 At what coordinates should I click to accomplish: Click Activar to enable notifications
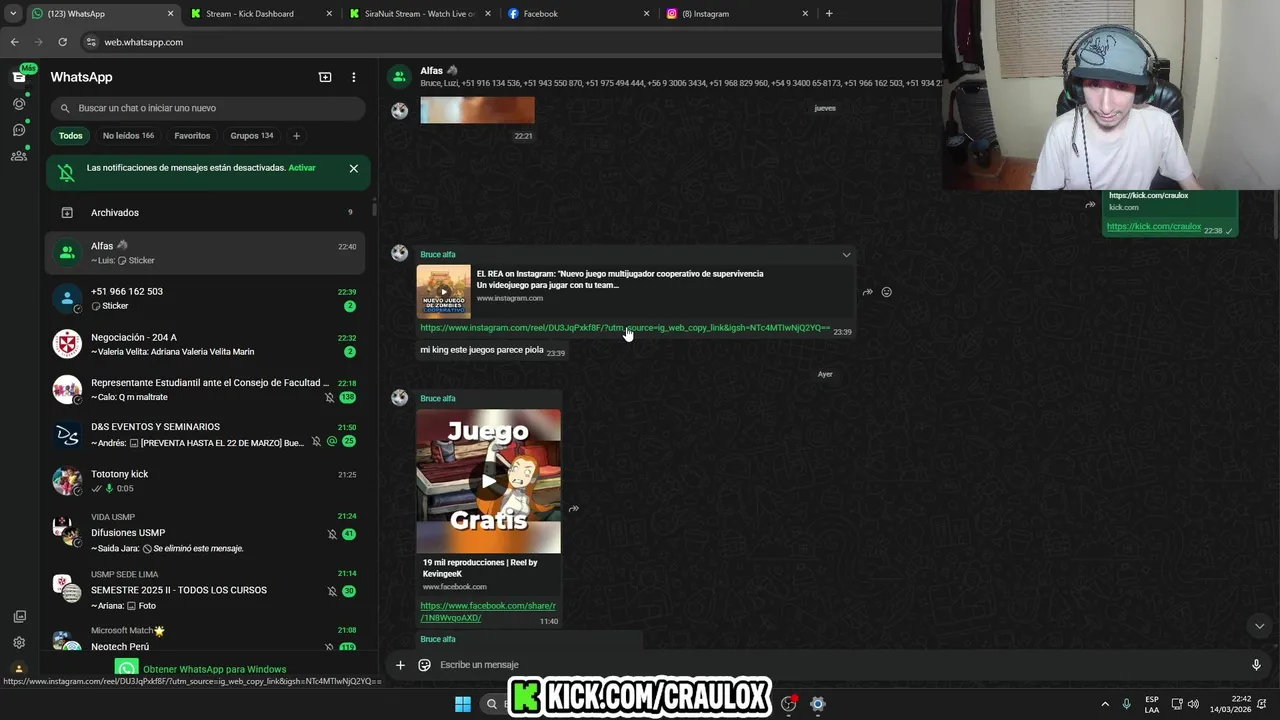click(x=302, y=168)
